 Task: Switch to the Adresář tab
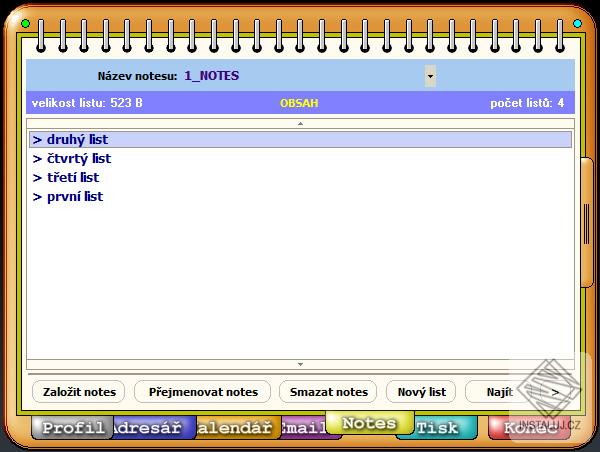153,428
